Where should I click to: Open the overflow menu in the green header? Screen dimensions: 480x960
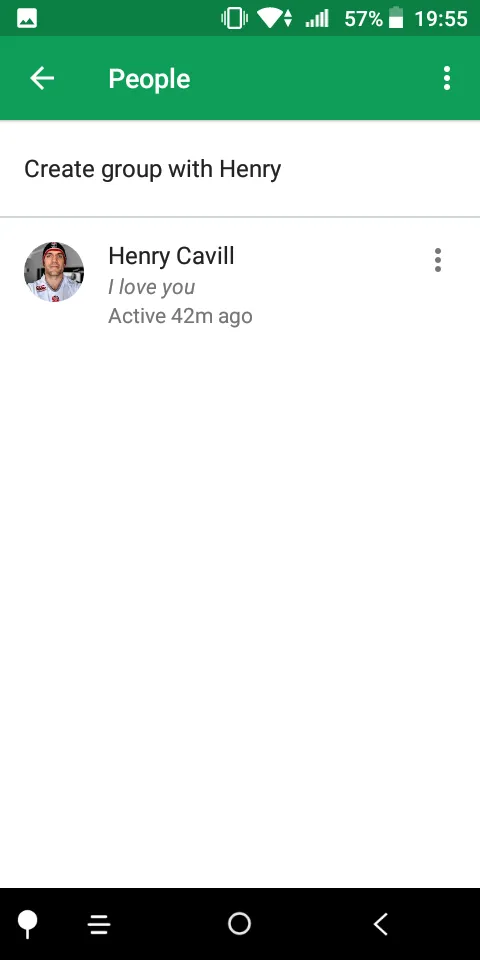(x=447, y=78)
